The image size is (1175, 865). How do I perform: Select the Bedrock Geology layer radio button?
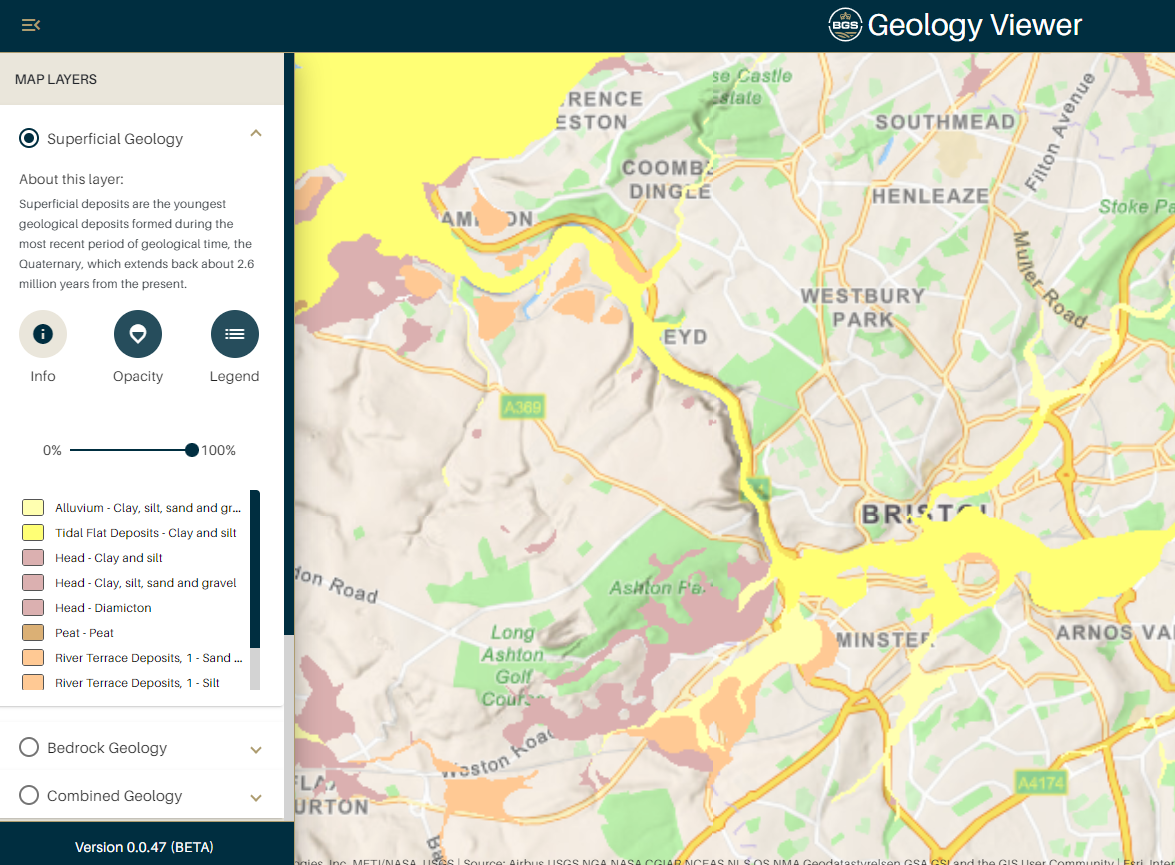click(x=29, y=748)
